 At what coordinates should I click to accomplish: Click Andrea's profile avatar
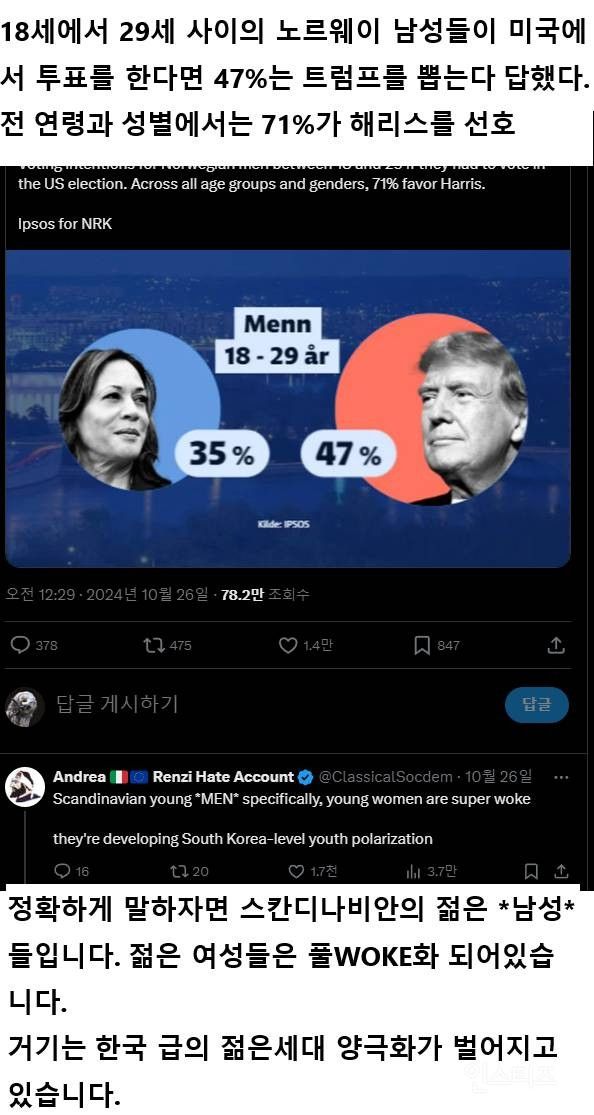(25, 780)
